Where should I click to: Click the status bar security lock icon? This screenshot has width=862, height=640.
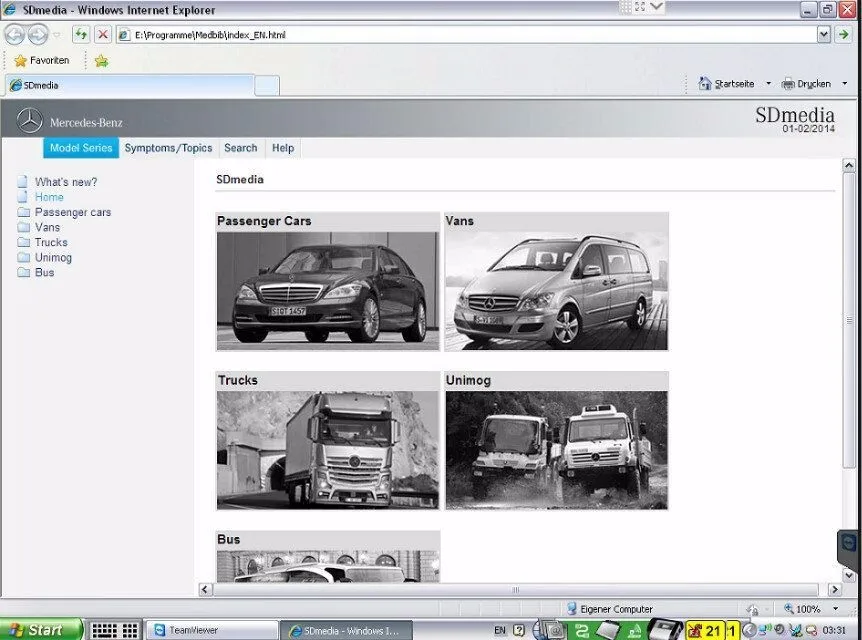(x=752, y=609)
